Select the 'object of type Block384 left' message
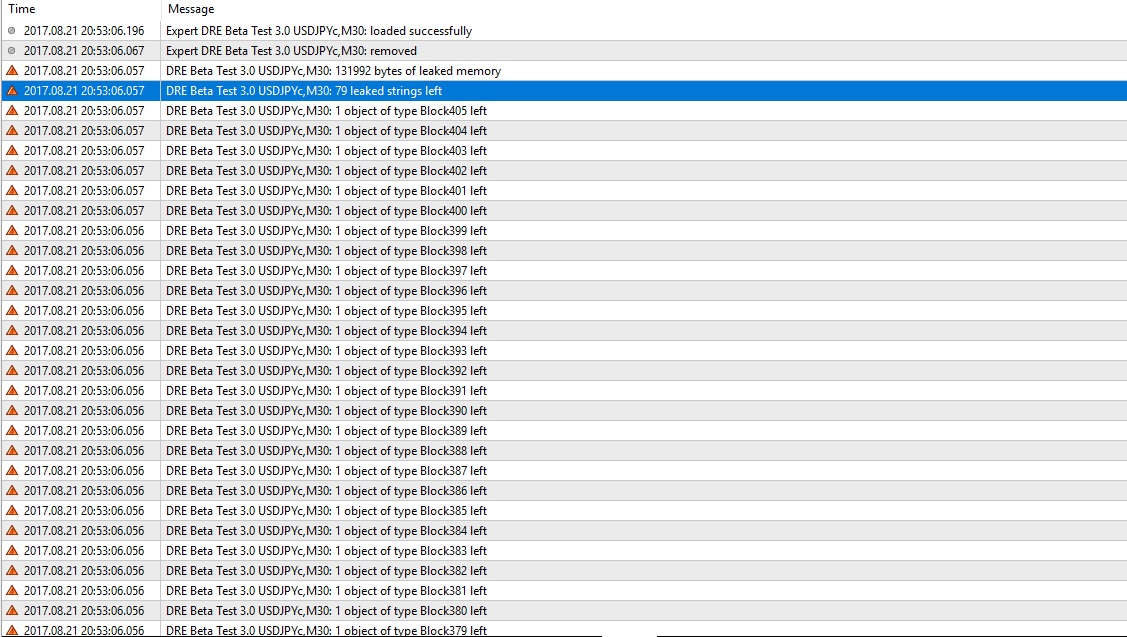The width and height of the screenshot is (1127, 637). pos(326,531)
